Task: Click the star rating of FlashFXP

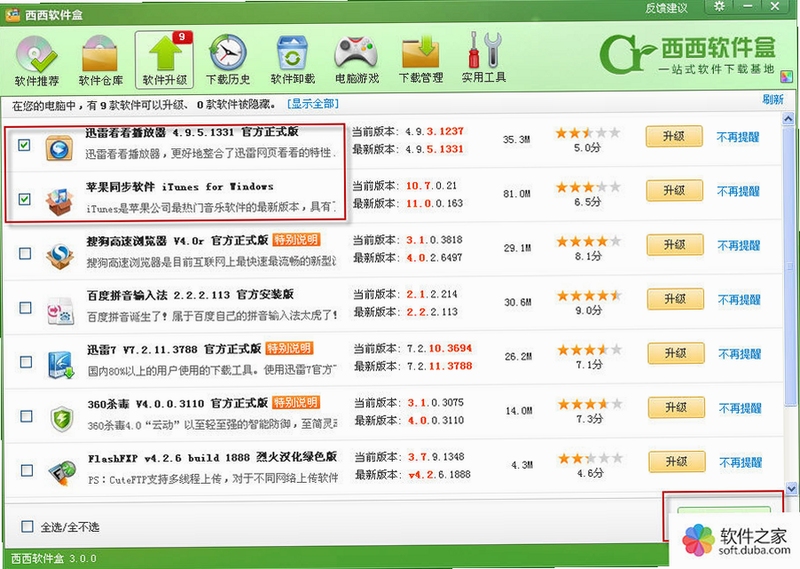Action: [x=590, y=458]
